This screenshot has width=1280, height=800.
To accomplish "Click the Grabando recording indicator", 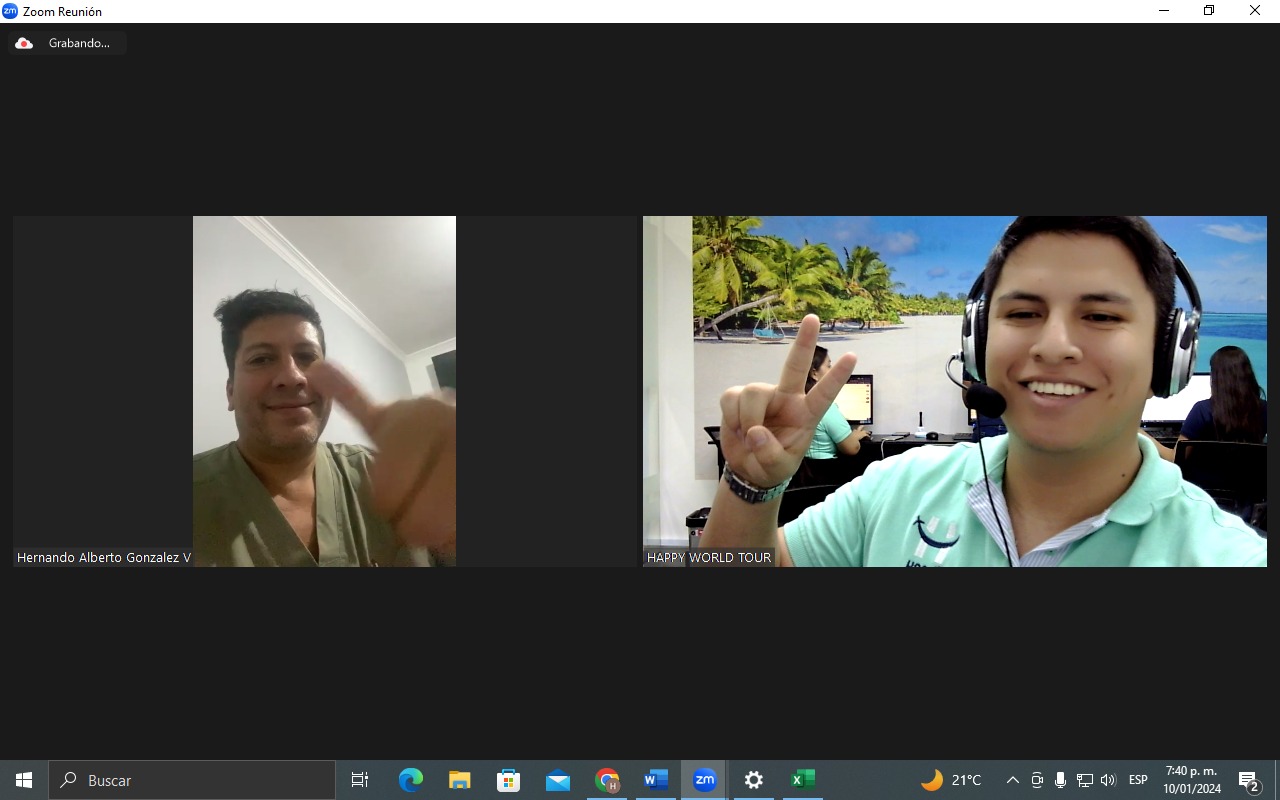I will point(67,43).
